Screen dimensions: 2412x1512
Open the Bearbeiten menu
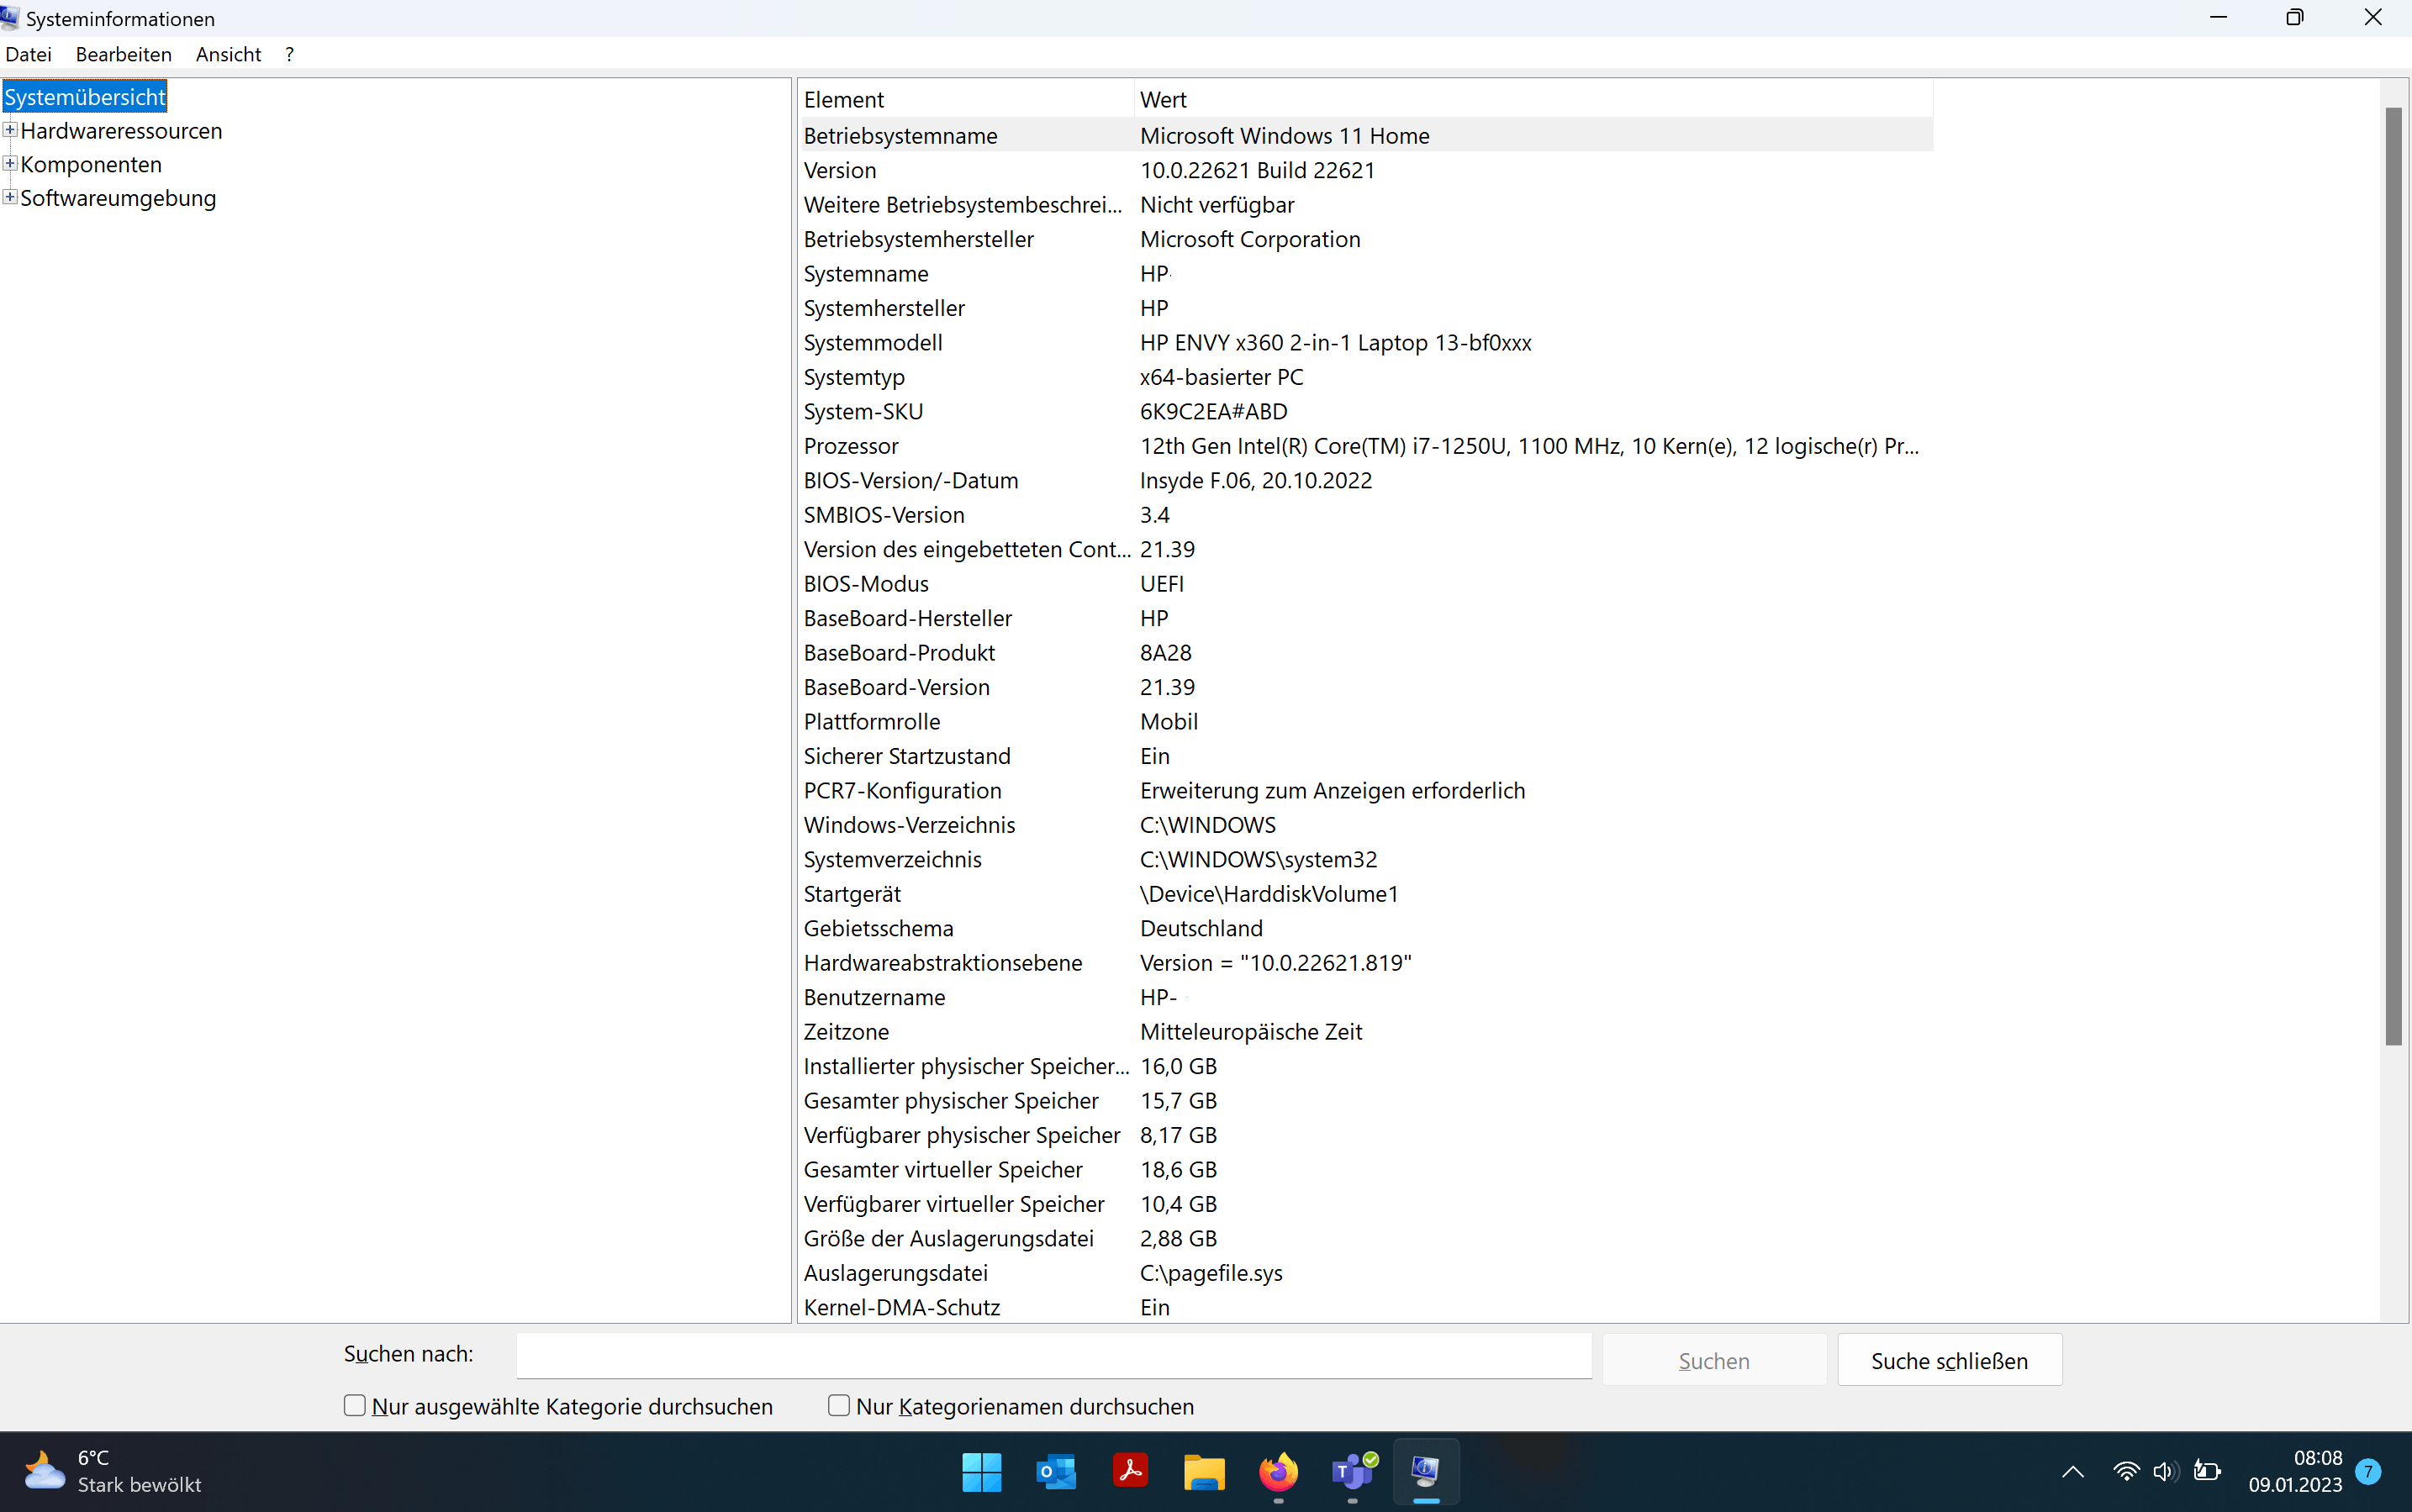click(x=123, y=54)
